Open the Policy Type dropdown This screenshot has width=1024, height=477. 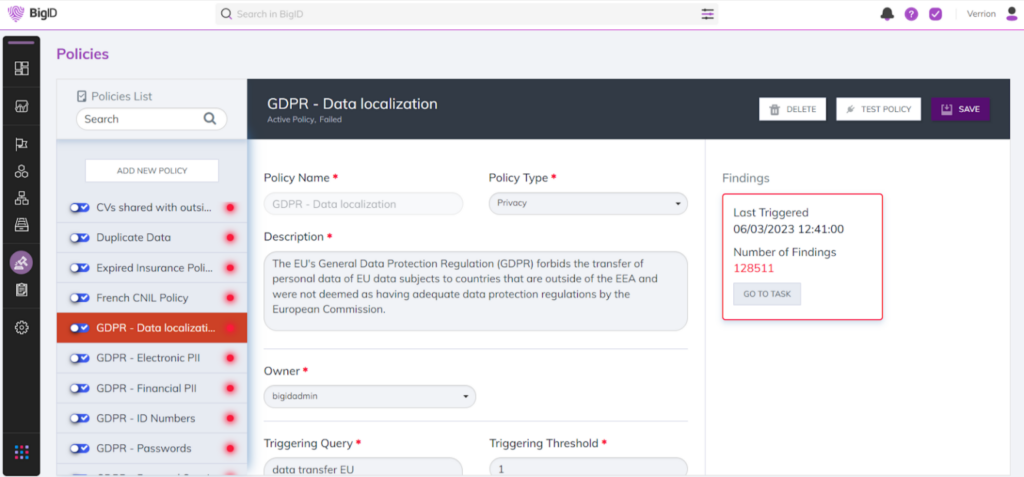[x=588, y=204]
